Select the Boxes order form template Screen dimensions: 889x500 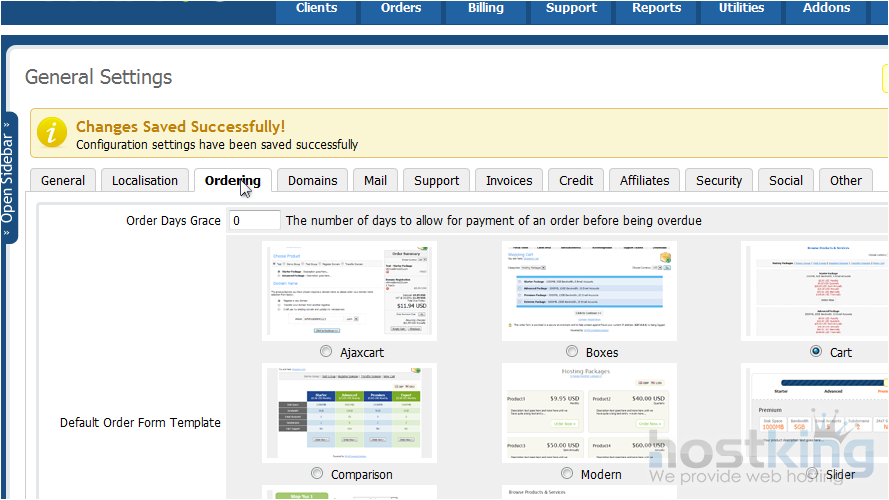point(572,352)
